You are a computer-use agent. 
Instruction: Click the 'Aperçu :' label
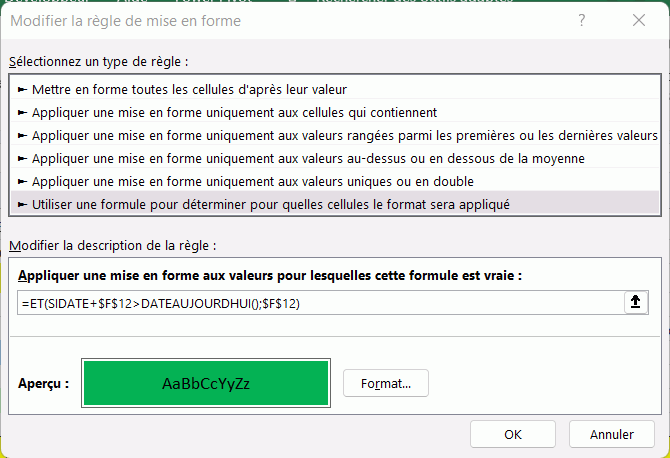click(x=44, y=383)
